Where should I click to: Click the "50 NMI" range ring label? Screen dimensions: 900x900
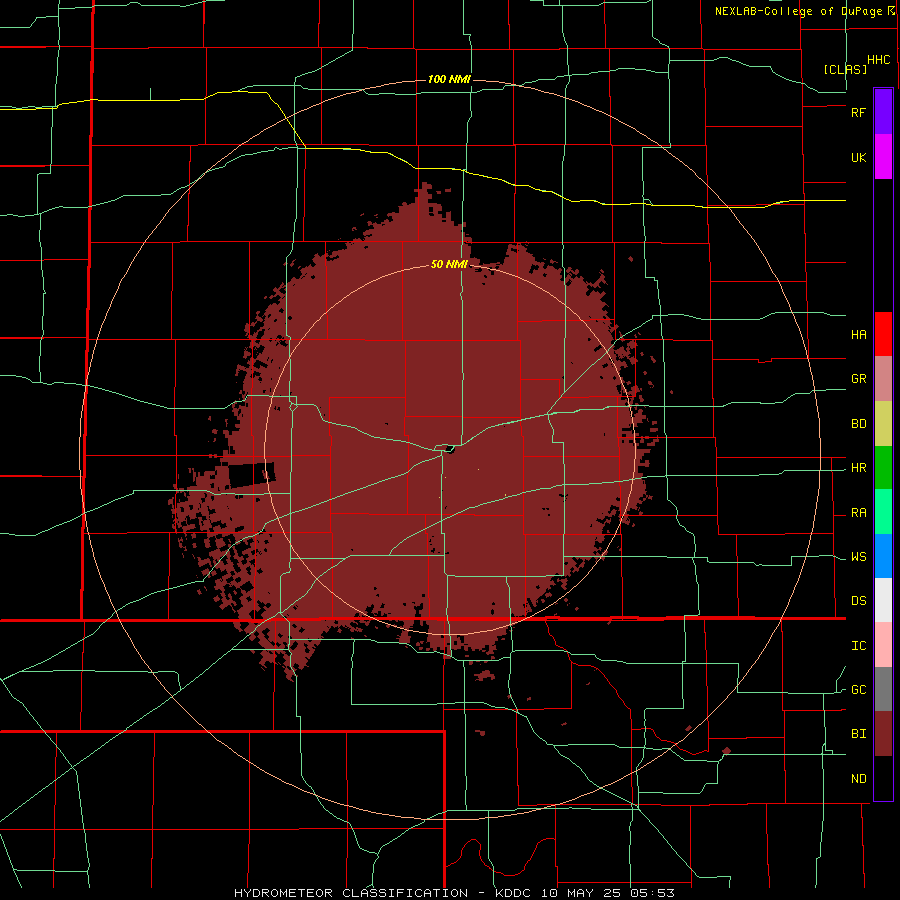pyautogui.click(x=449, y=265)
